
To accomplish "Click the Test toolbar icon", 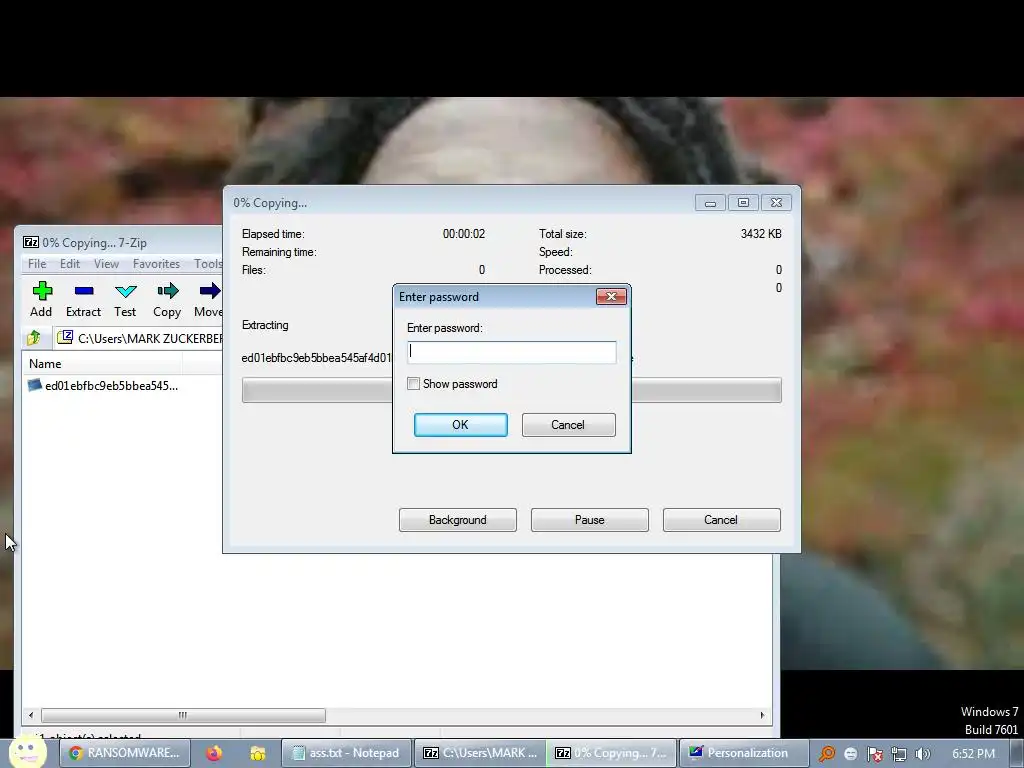I will point(125,299).
